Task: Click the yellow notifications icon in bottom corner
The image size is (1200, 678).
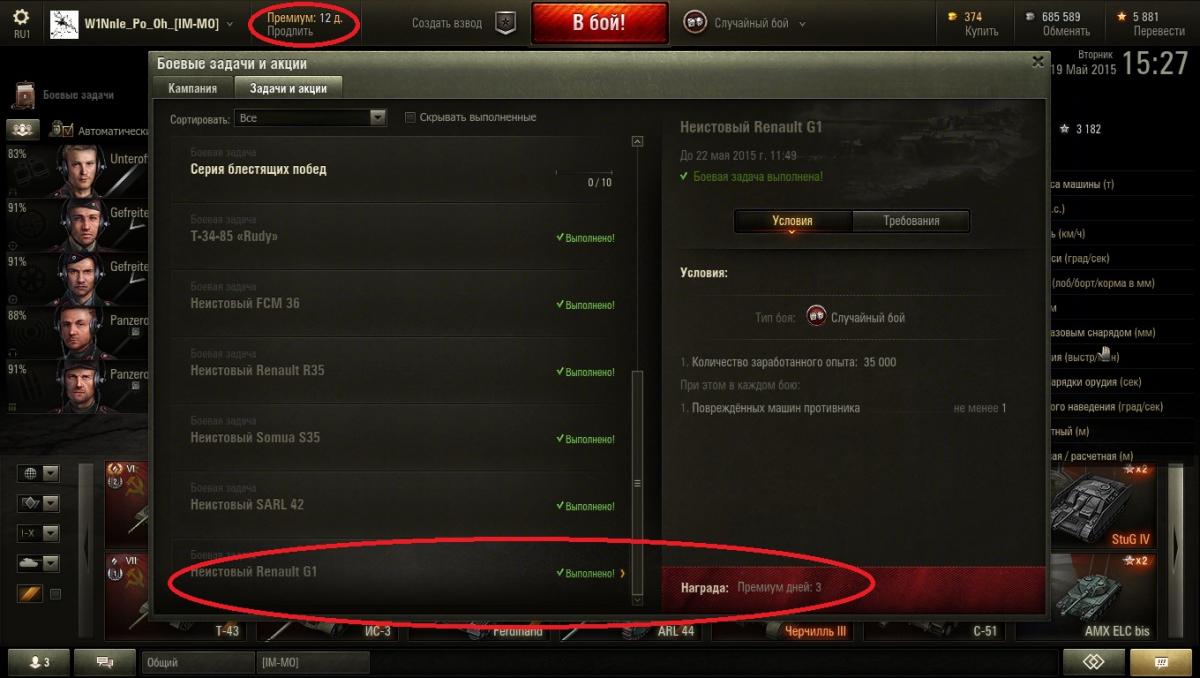Action: coord(1161,662)
